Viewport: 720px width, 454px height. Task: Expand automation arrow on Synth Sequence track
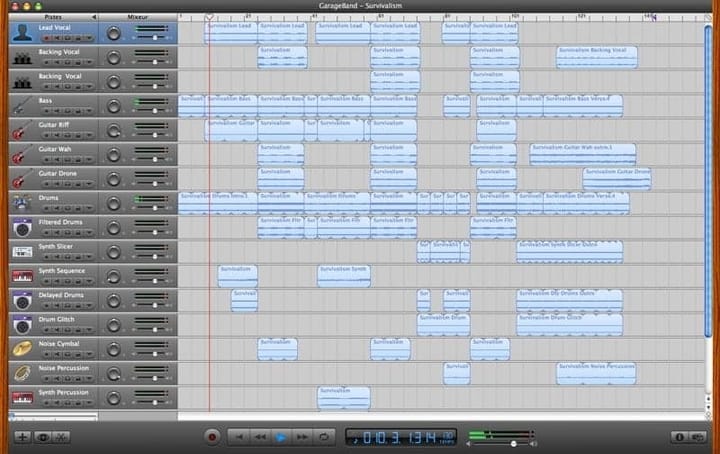pos(88,281)
